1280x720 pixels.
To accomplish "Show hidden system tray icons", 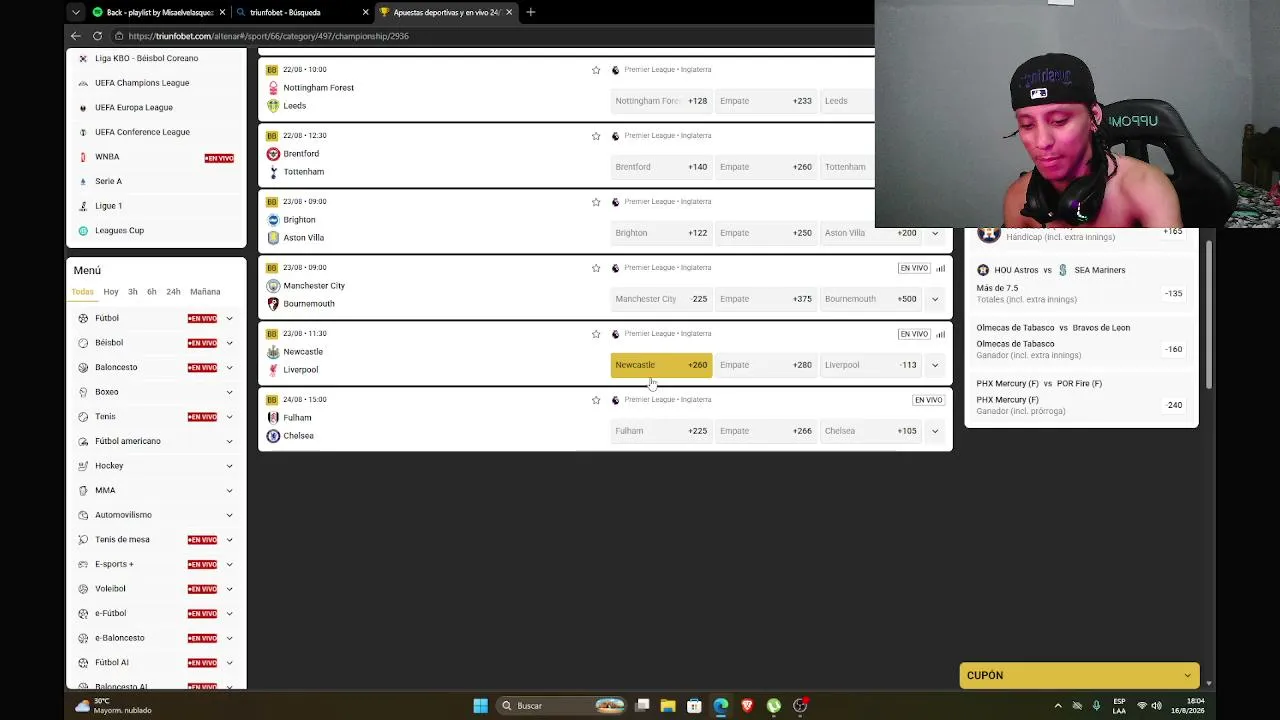I will pyautogui.click(x=1058, y=706).
